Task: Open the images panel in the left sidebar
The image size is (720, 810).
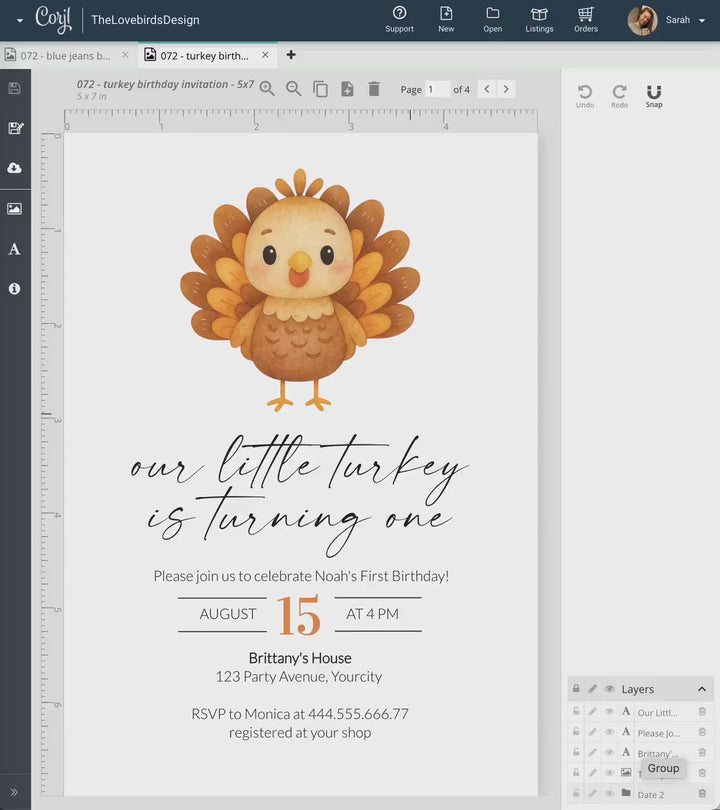Action: pyautogui.click(x=14, y=209)
